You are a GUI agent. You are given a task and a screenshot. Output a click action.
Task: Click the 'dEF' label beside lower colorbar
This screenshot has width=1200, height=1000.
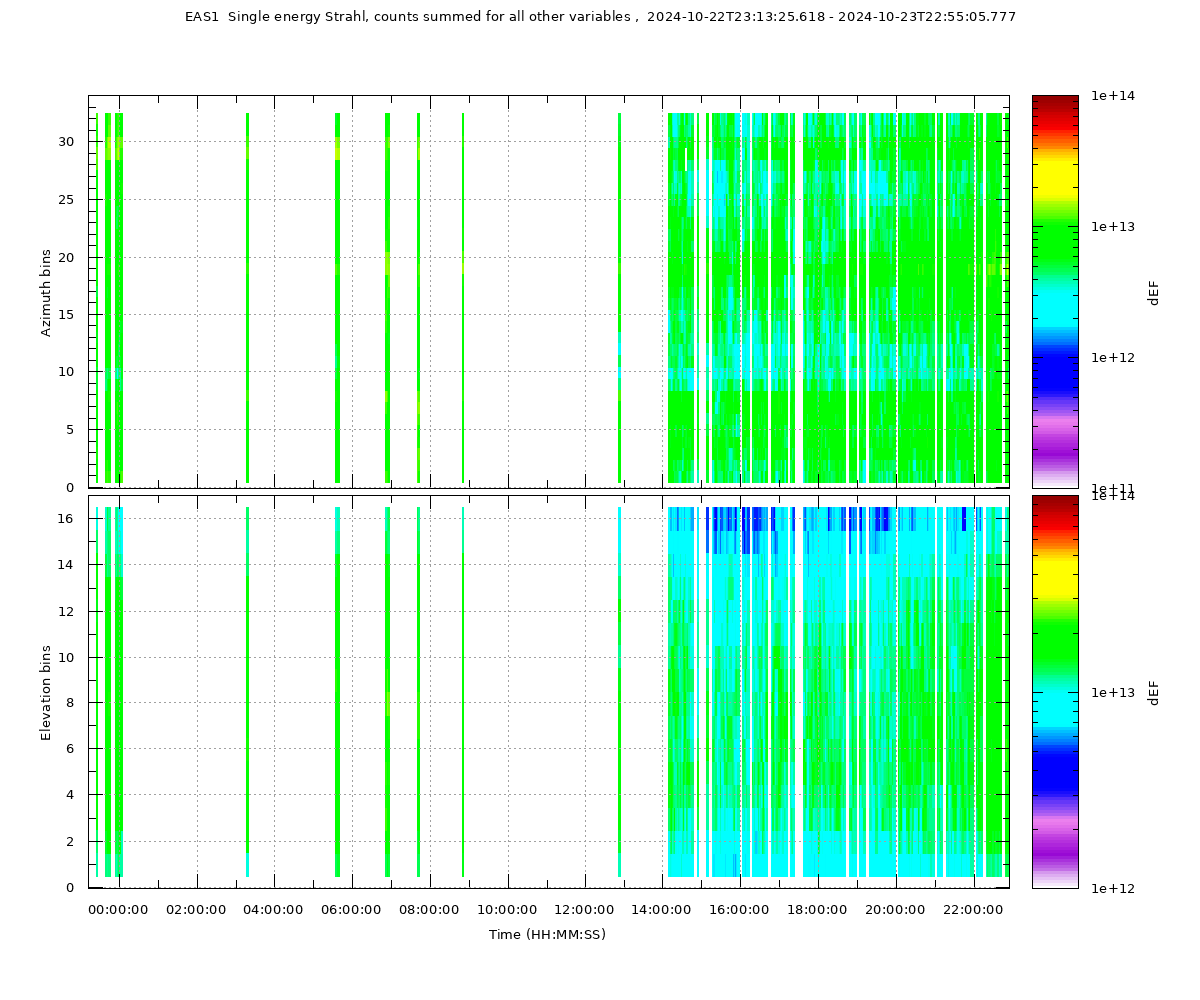[1153, 692]
